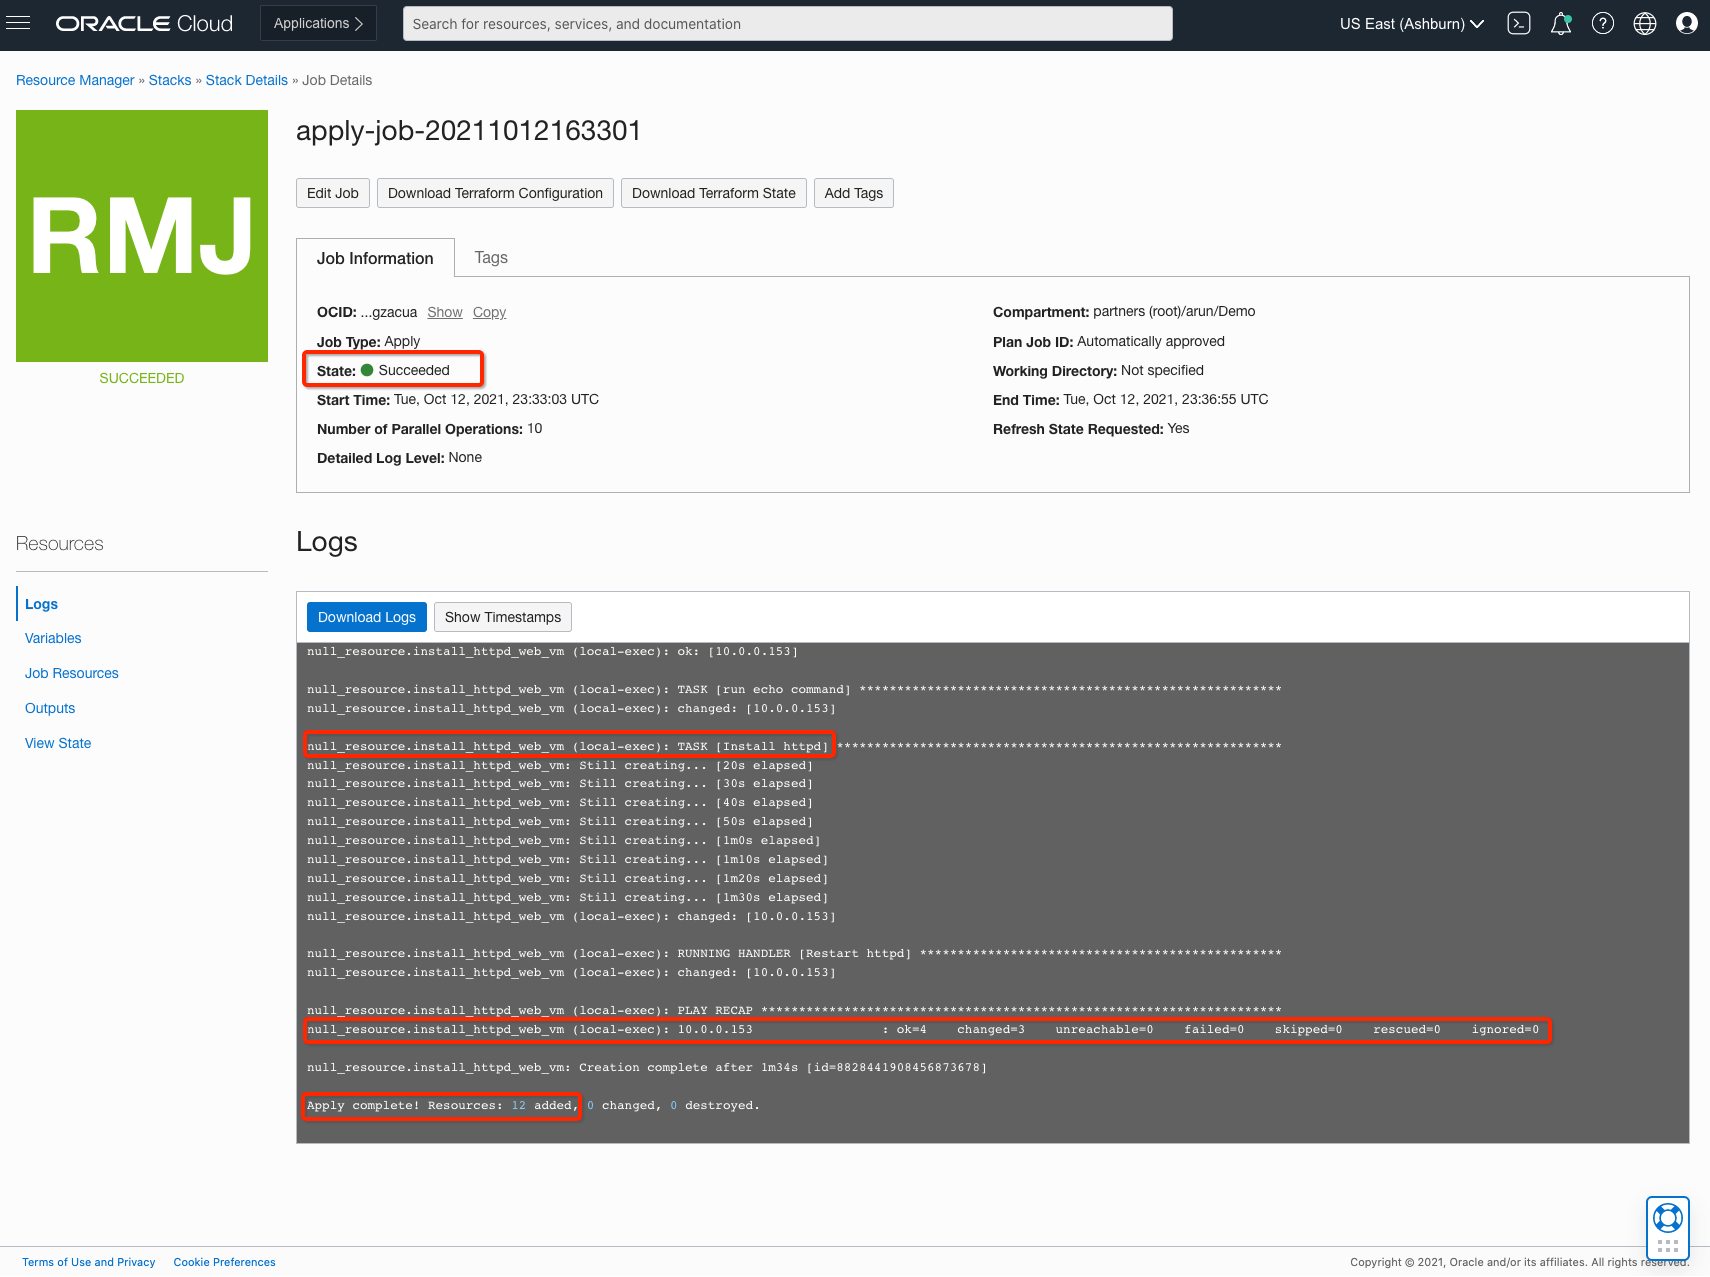Show the full job OCID
The image size is (1710, 1277).
tap(445, 312)
